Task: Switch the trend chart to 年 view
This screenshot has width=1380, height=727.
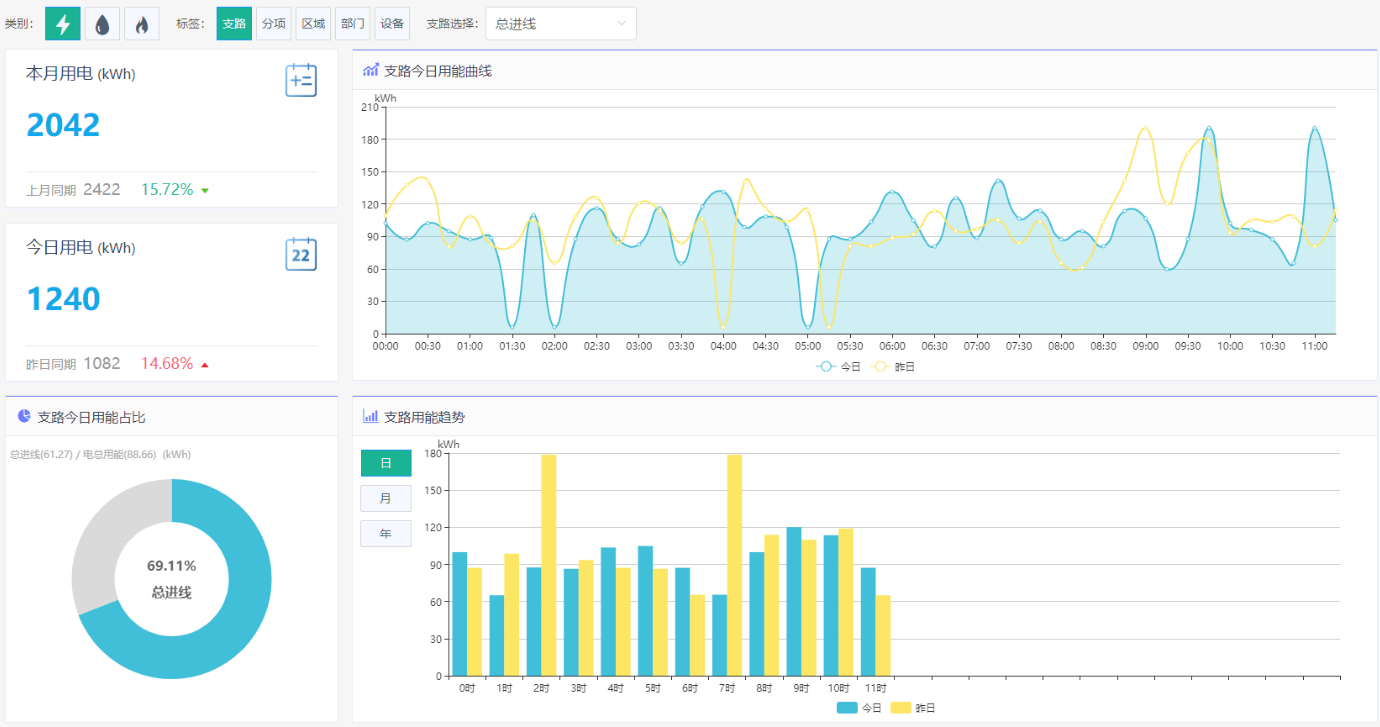Action: [x=385, y=534]
